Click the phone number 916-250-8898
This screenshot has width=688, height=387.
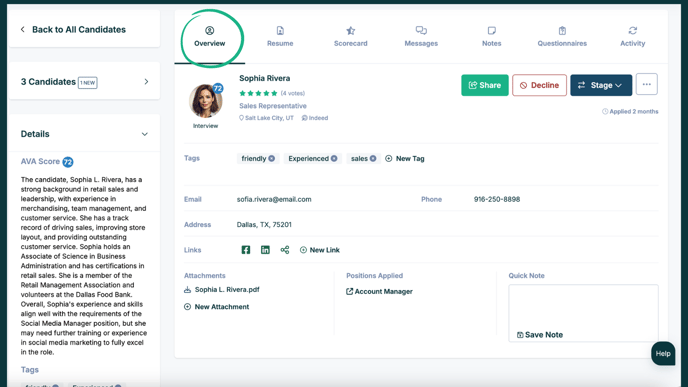click(x=497, y=199)
